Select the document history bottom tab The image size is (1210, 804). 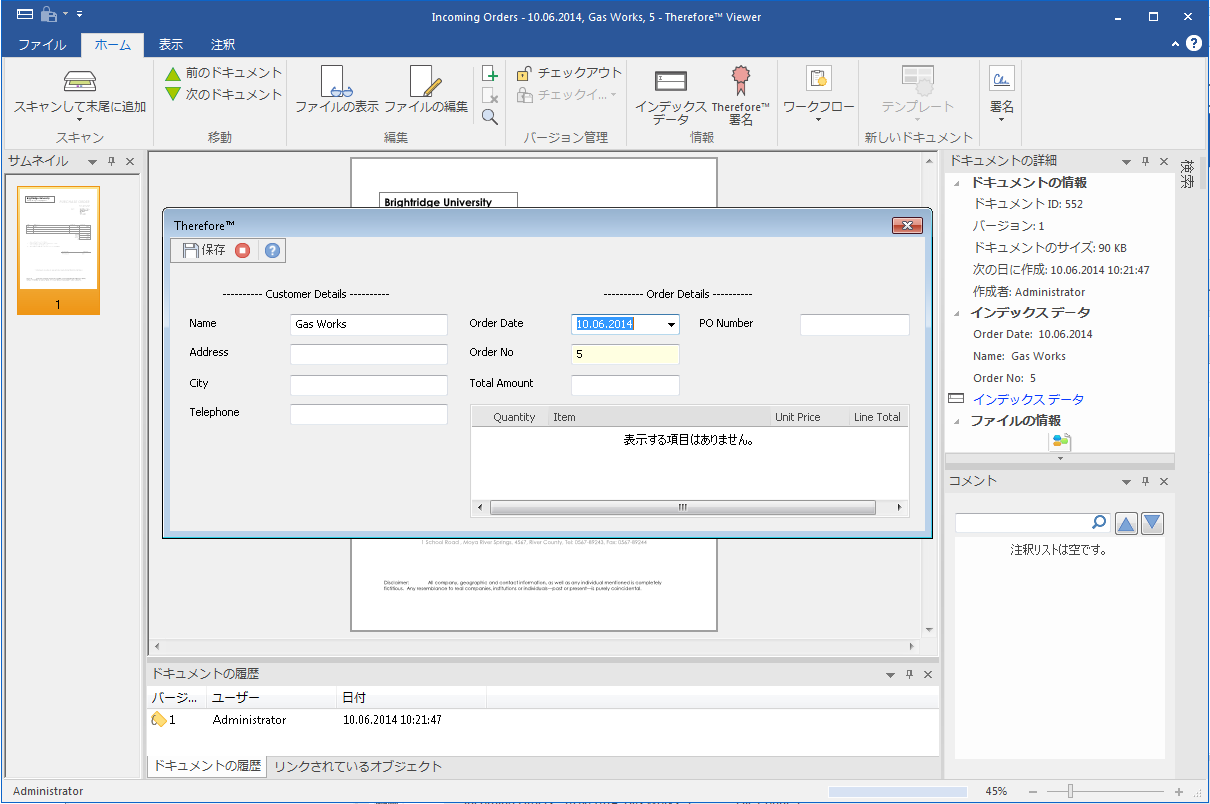(207, 766)
